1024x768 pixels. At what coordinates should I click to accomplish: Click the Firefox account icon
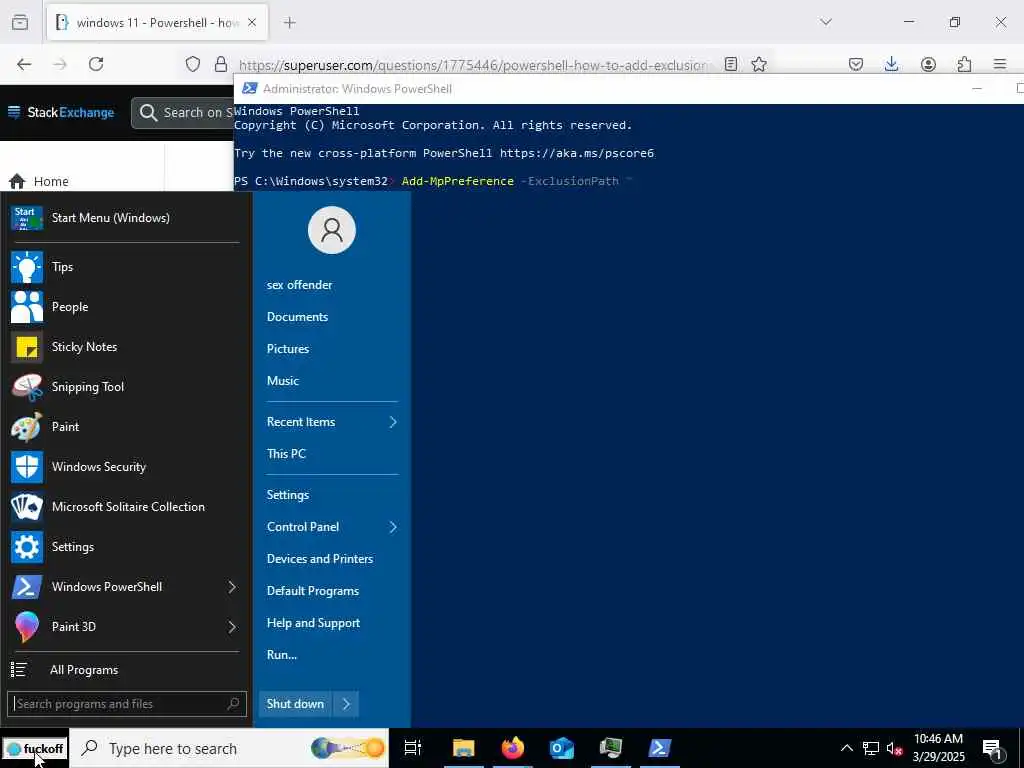928,64
